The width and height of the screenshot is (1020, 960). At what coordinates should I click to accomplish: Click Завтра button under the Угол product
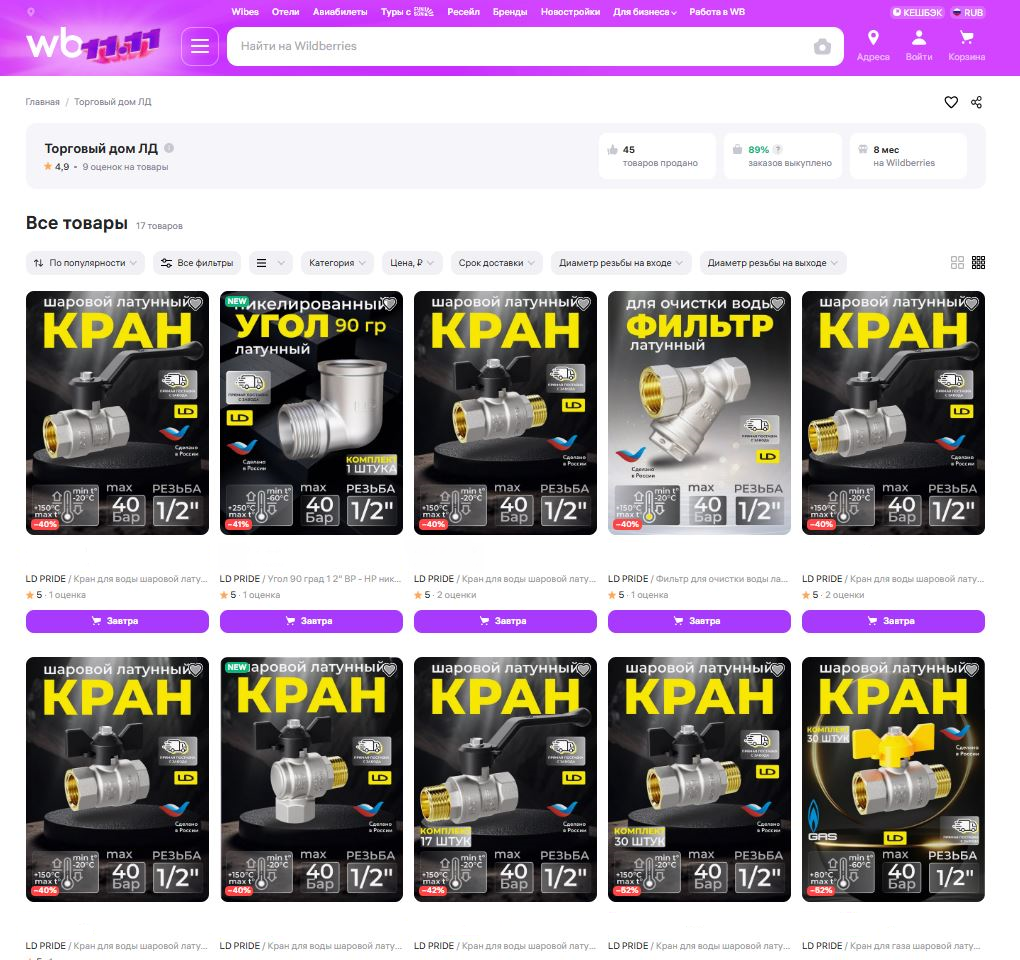(311, 621)
